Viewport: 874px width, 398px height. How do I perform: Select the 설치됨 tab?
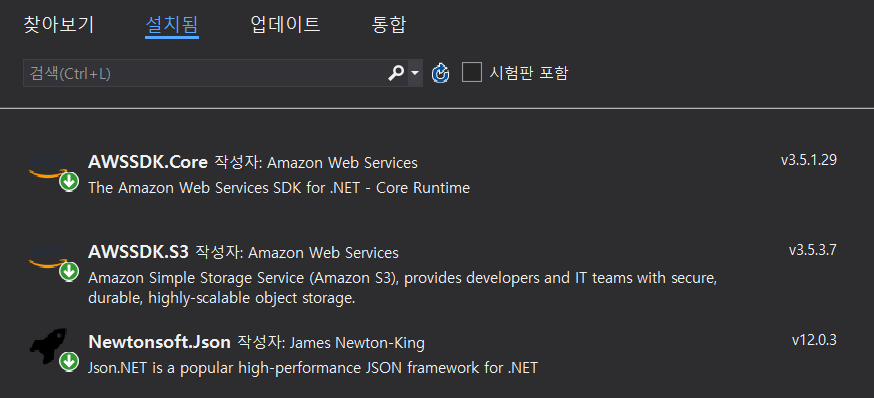pyautogui.click(x=172, y=25)
